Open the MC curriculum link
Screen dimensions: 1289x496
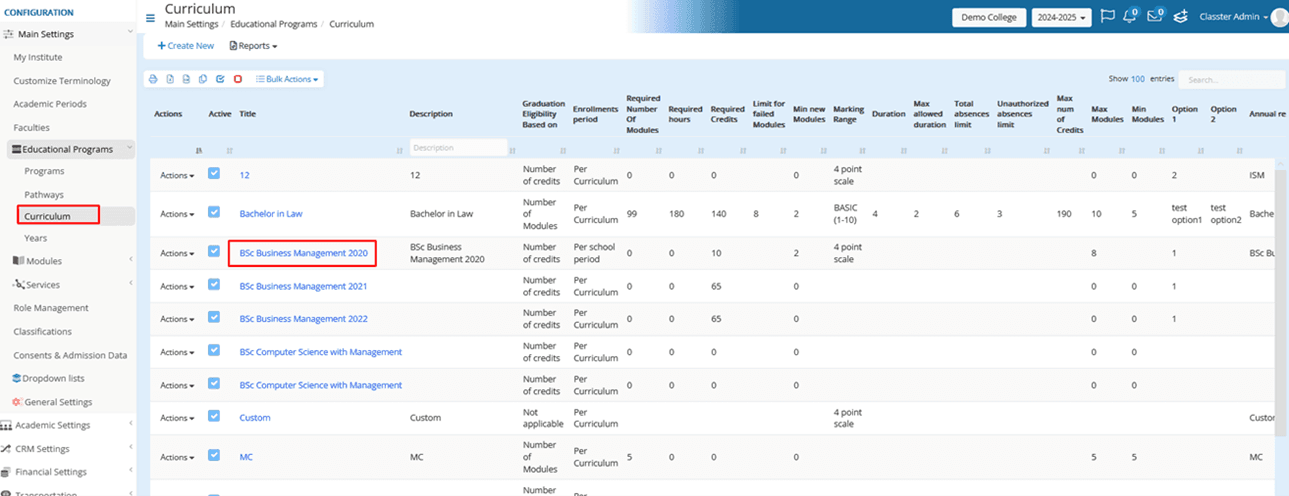point(246,457)
